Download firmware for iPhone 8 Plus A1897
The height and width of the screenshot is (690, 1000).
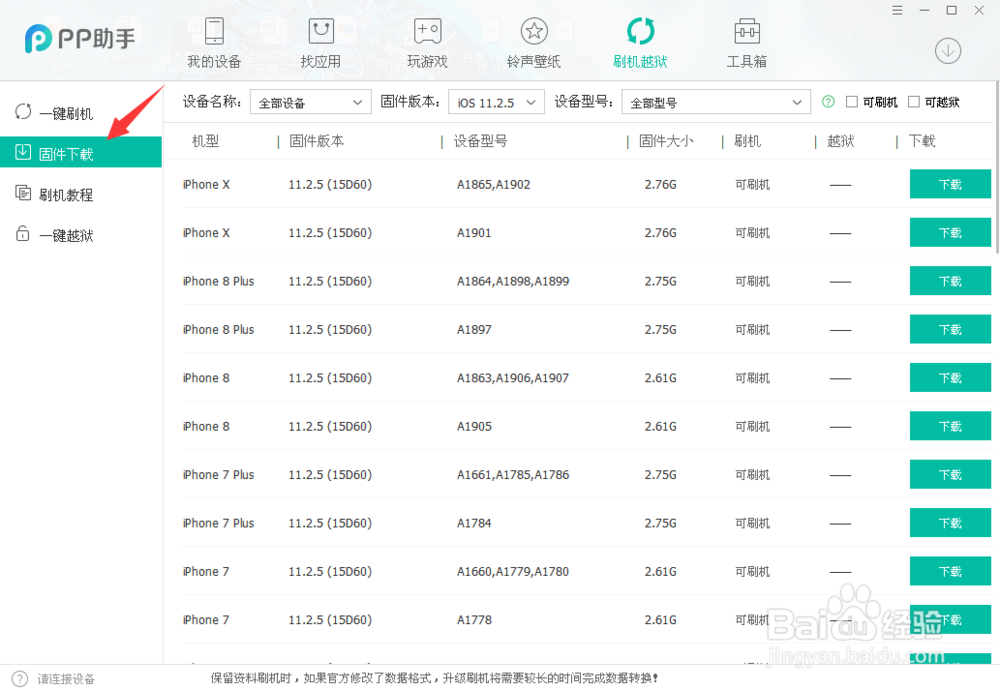(950, 330)
